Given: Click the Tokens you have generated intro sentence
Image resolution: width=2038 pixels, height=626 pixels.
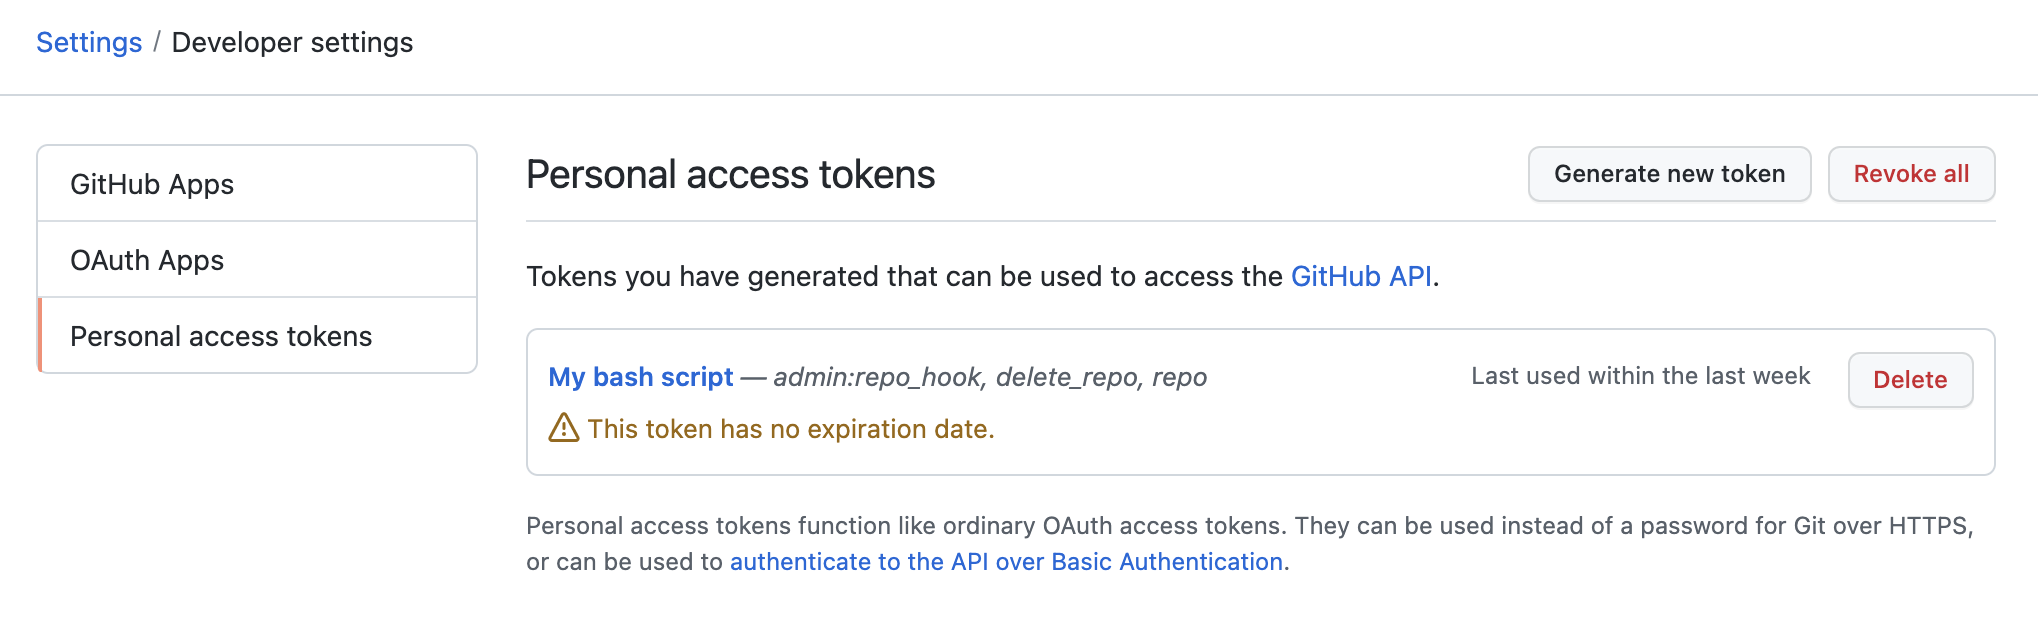Looking at the screenshot, I should coord(982,276).
